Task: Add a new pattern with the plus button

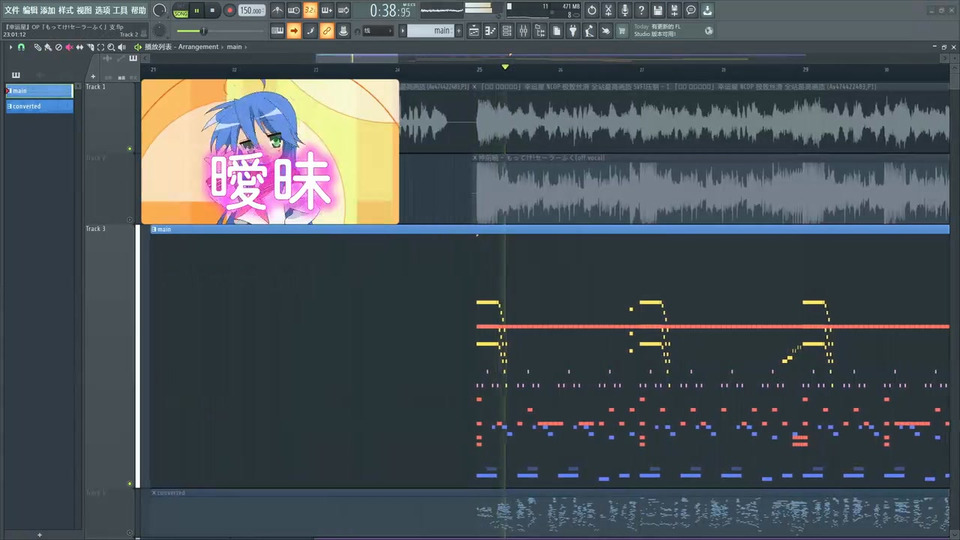Action: click(x=459, y=31)
